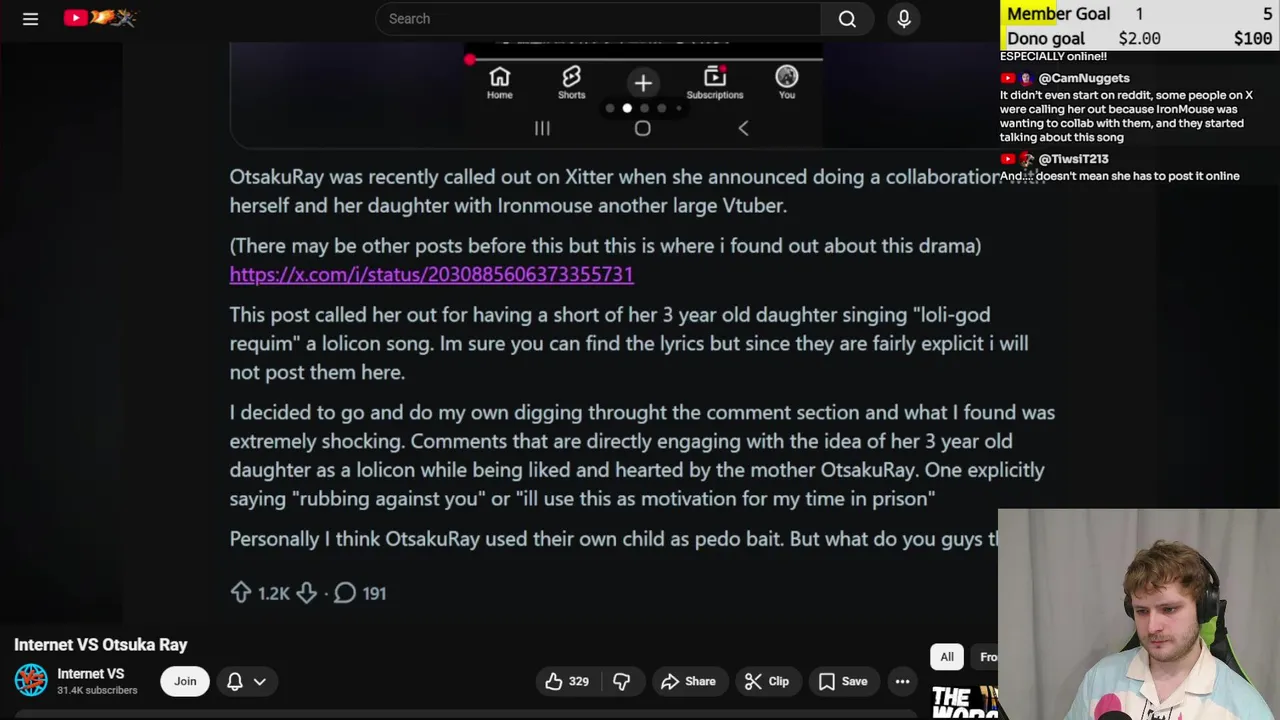Tap the You profile icon in the phone screenshot

(x=787, y=83)
